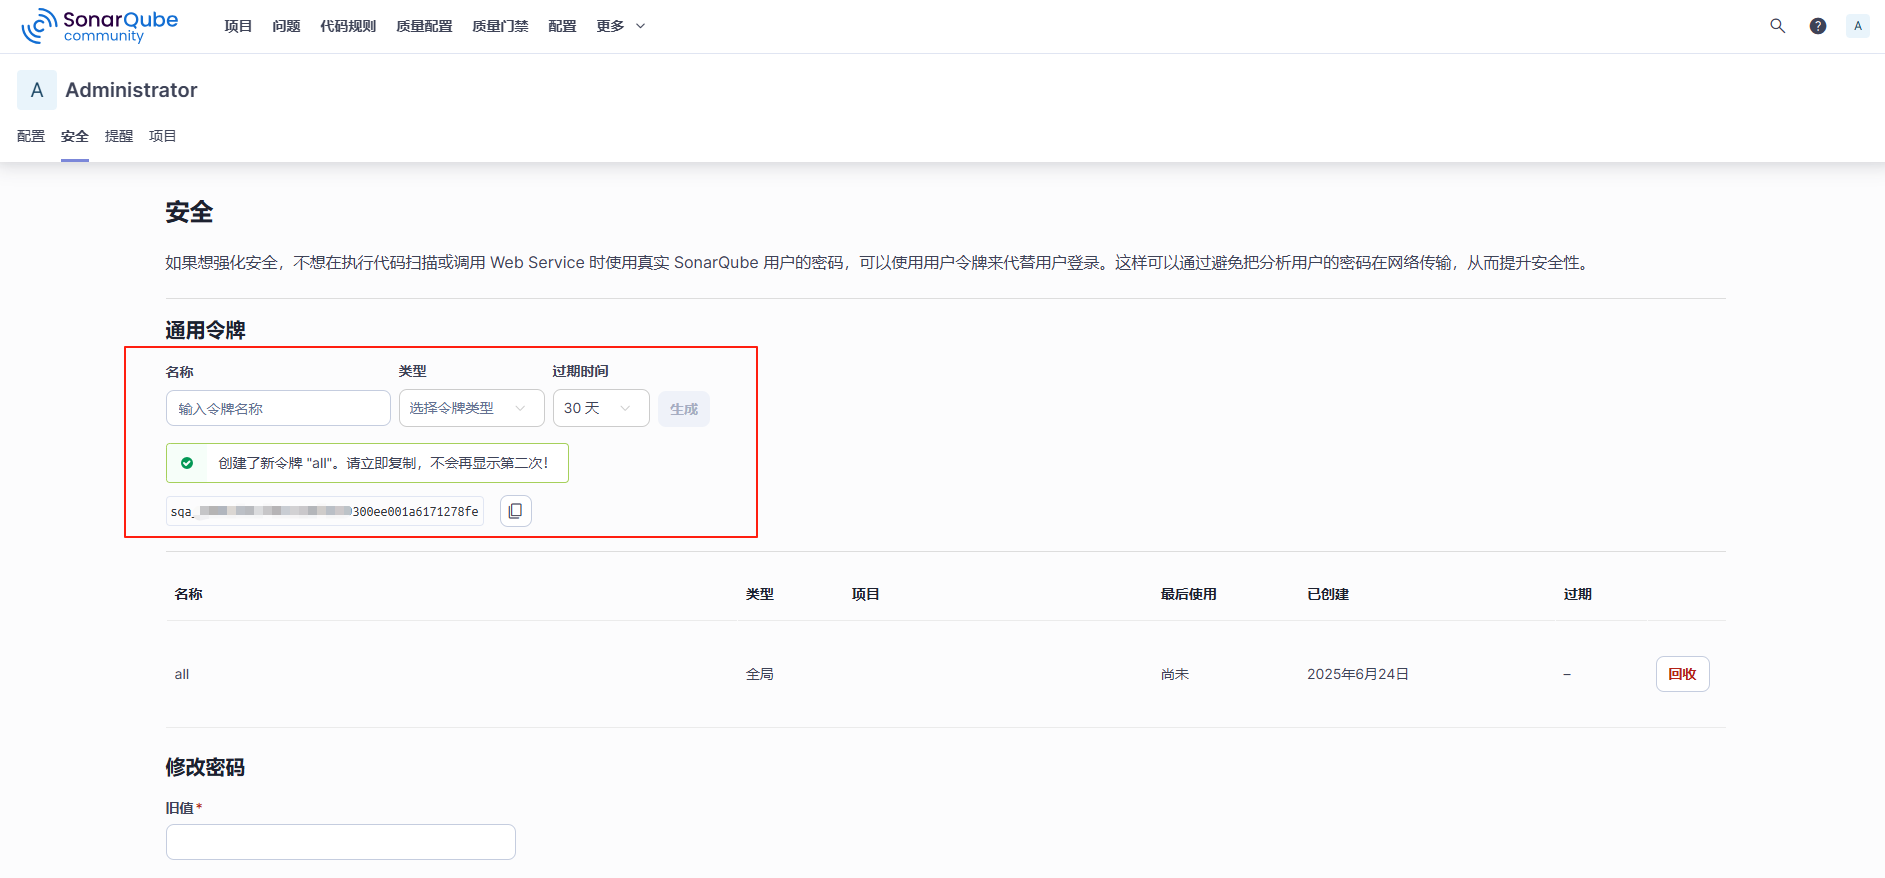Image resolution: width=1885 pixels, height=878 pixels.
Task: Click the SonarQube community logo
Action: pyautogui.click(x=100, y=26)
